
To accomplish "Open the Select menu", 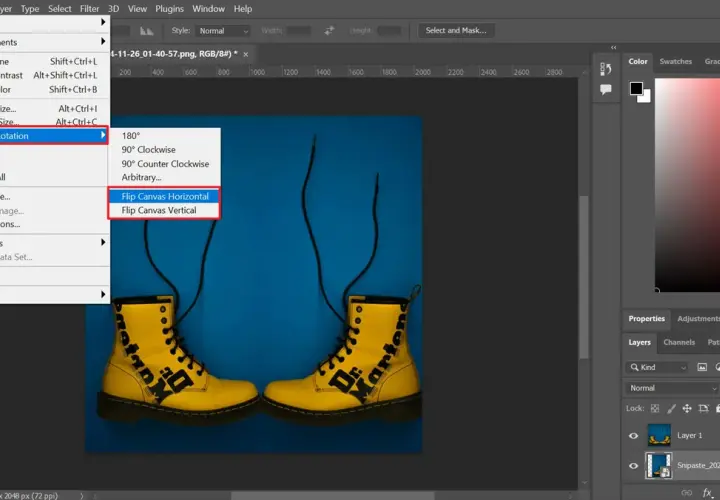I will 60,9.
